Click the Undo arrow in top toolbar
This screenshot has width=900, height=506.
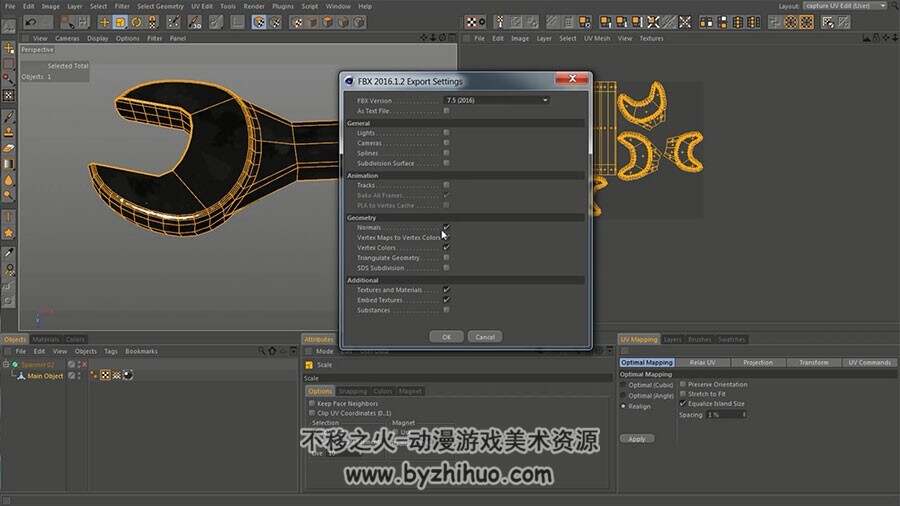tap(30, 22)
